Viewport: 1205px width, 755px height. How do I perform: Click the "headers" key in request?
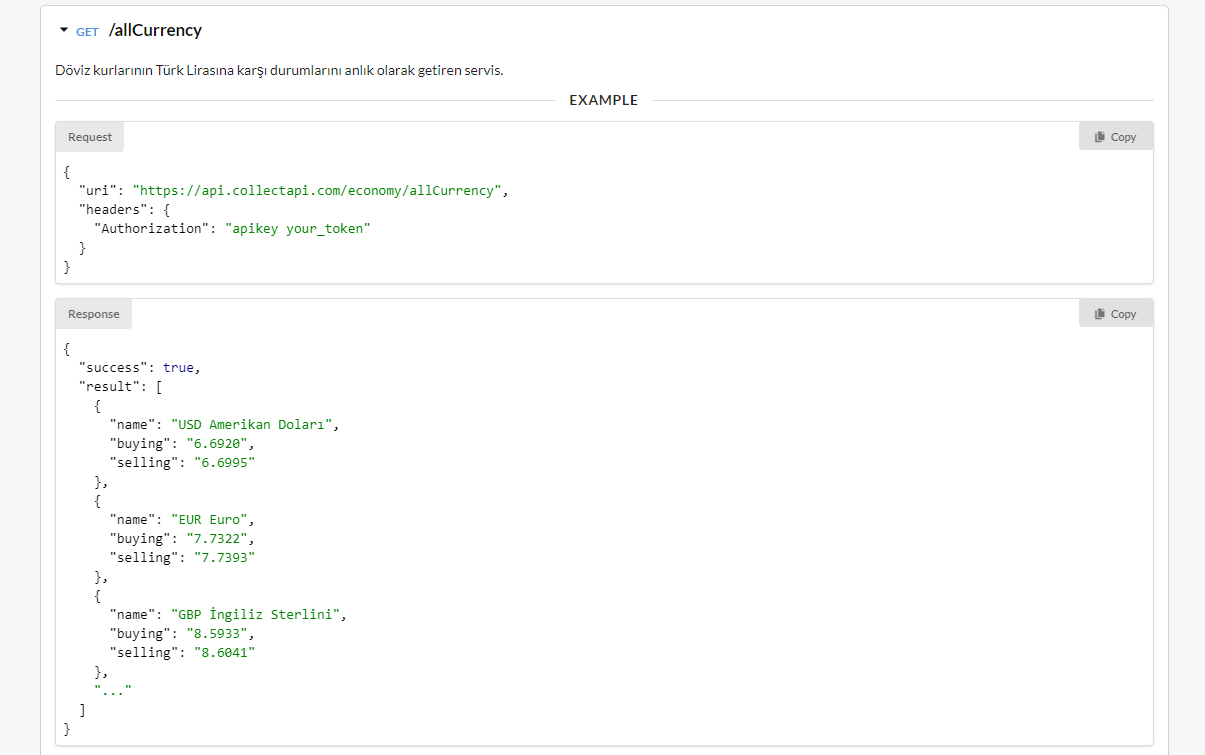tap(113, 209)
